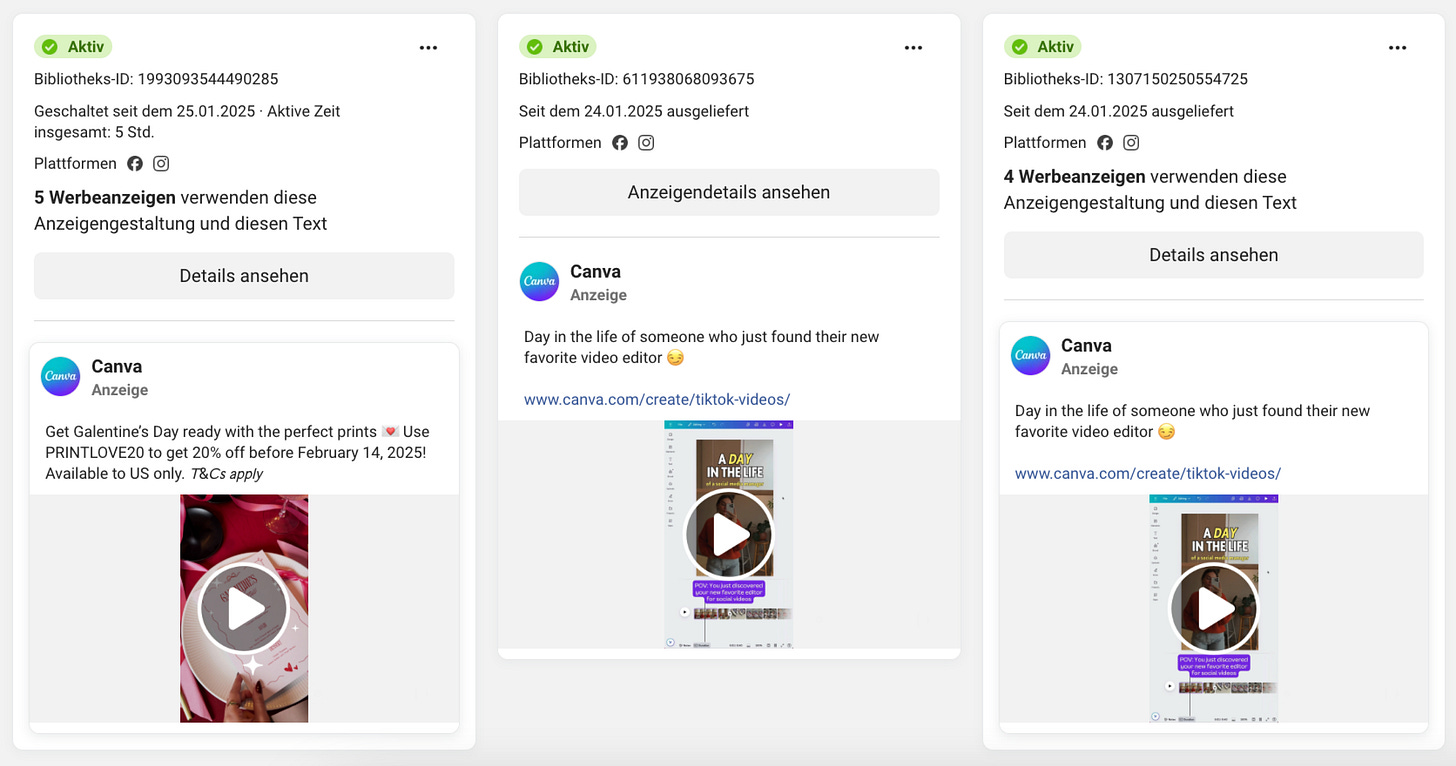Click Canva logo in ad 611938068093675

pyautogui.click(x=540, y=282)
